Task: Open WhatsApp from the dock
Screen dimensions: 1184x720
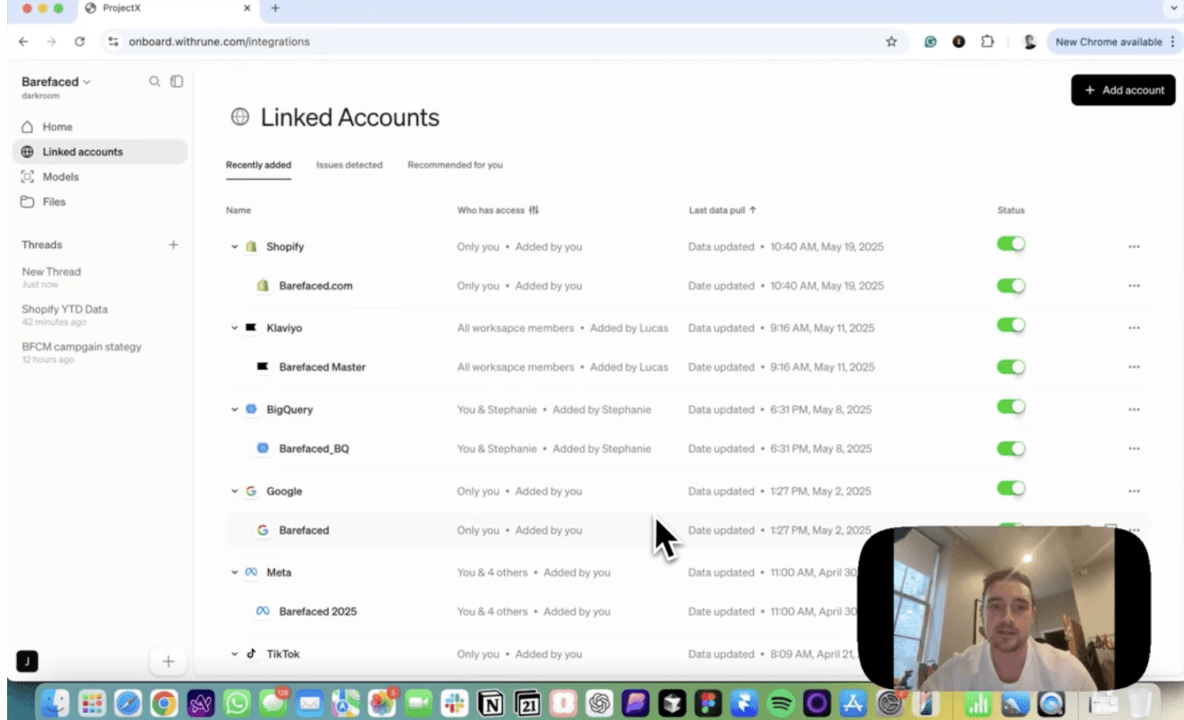Action: point(237,704)
